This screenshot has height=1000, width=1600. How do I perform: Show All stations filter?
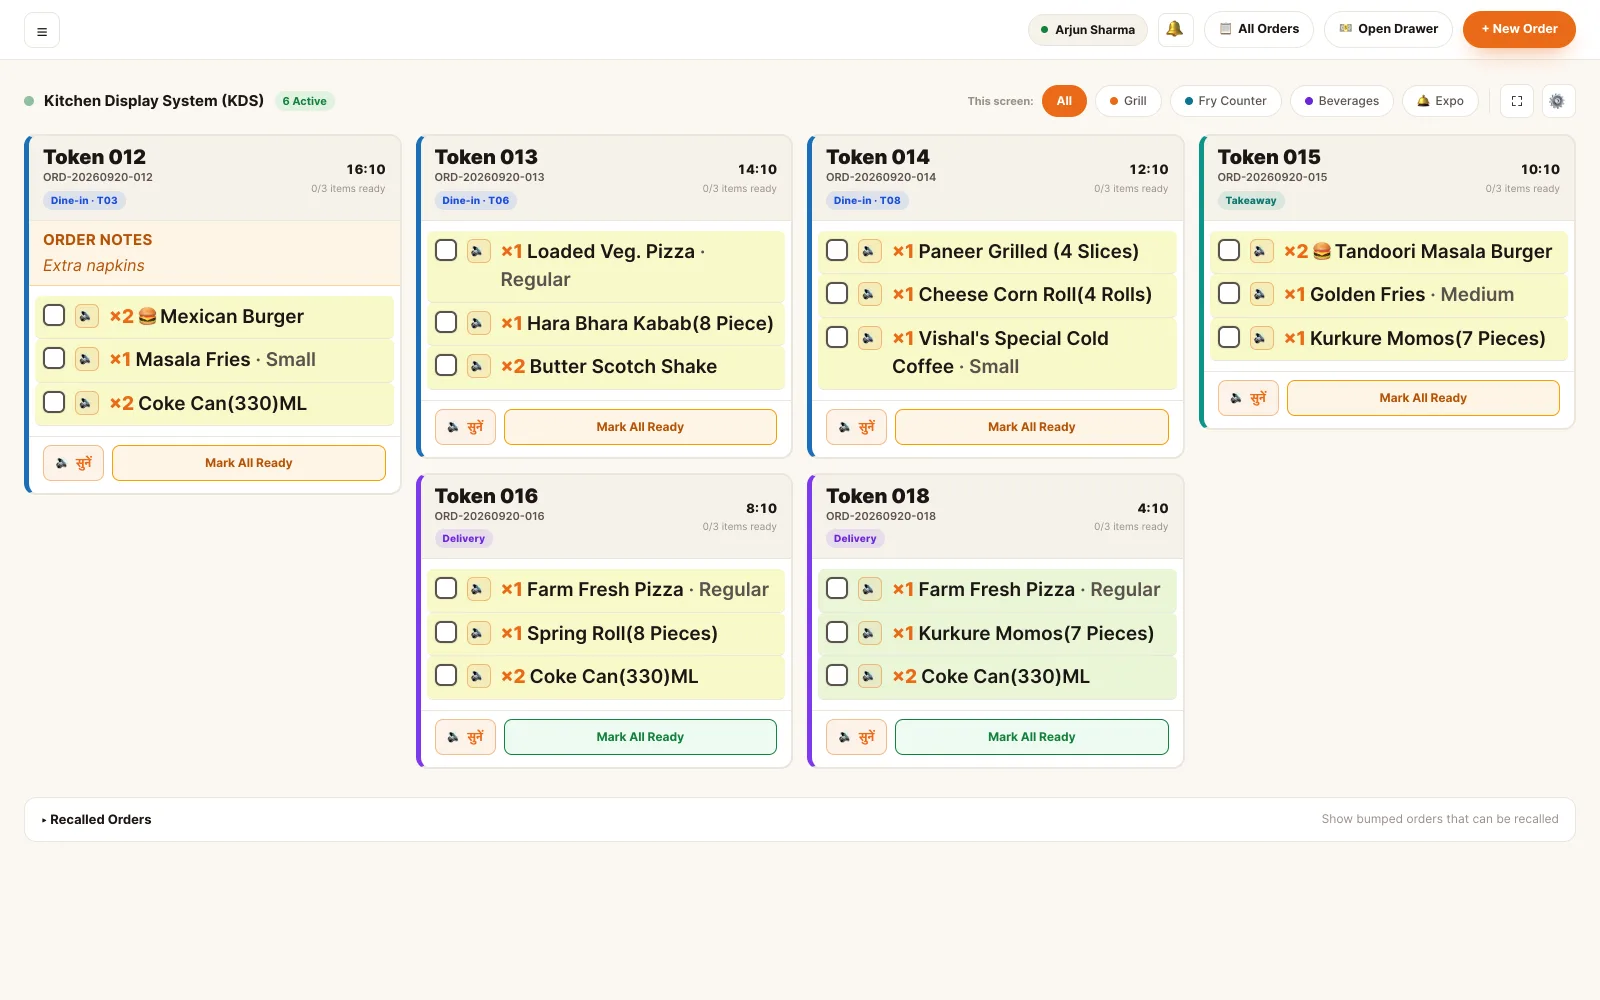tap(1064, 101)
